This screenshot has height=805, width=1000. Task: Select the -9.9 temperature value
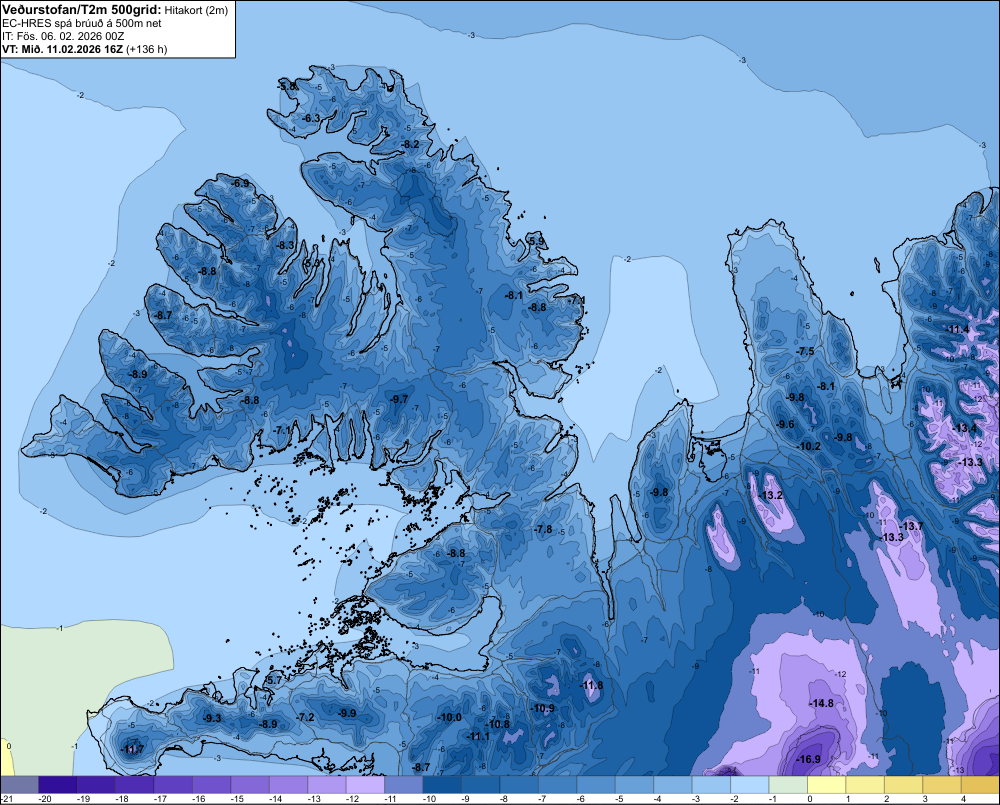pyautogui.click(x=348, y=713)
